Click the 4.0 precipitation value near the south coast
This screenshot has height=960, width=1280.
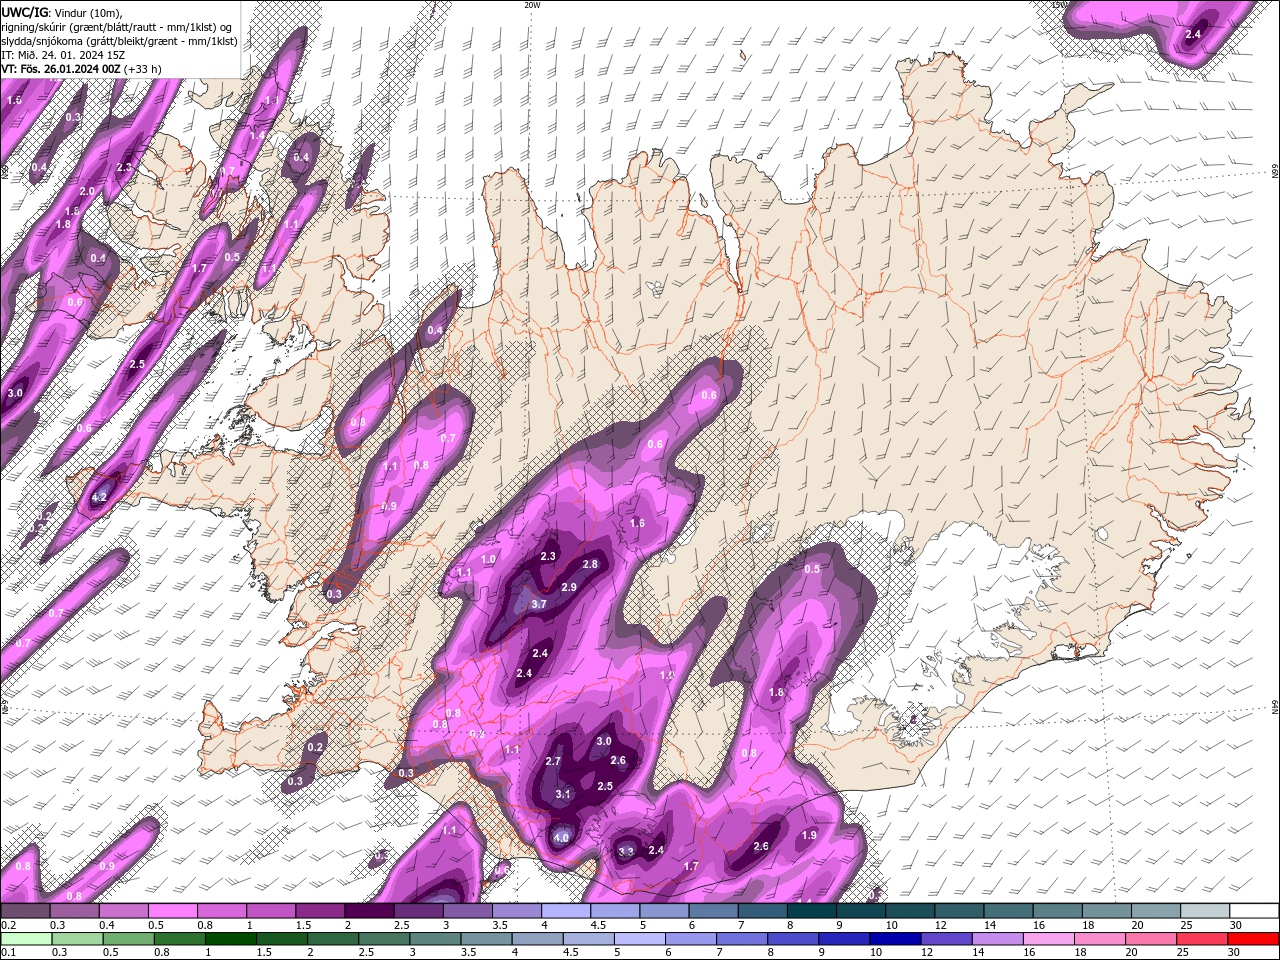pyautogui.click(x=561, y=838)
